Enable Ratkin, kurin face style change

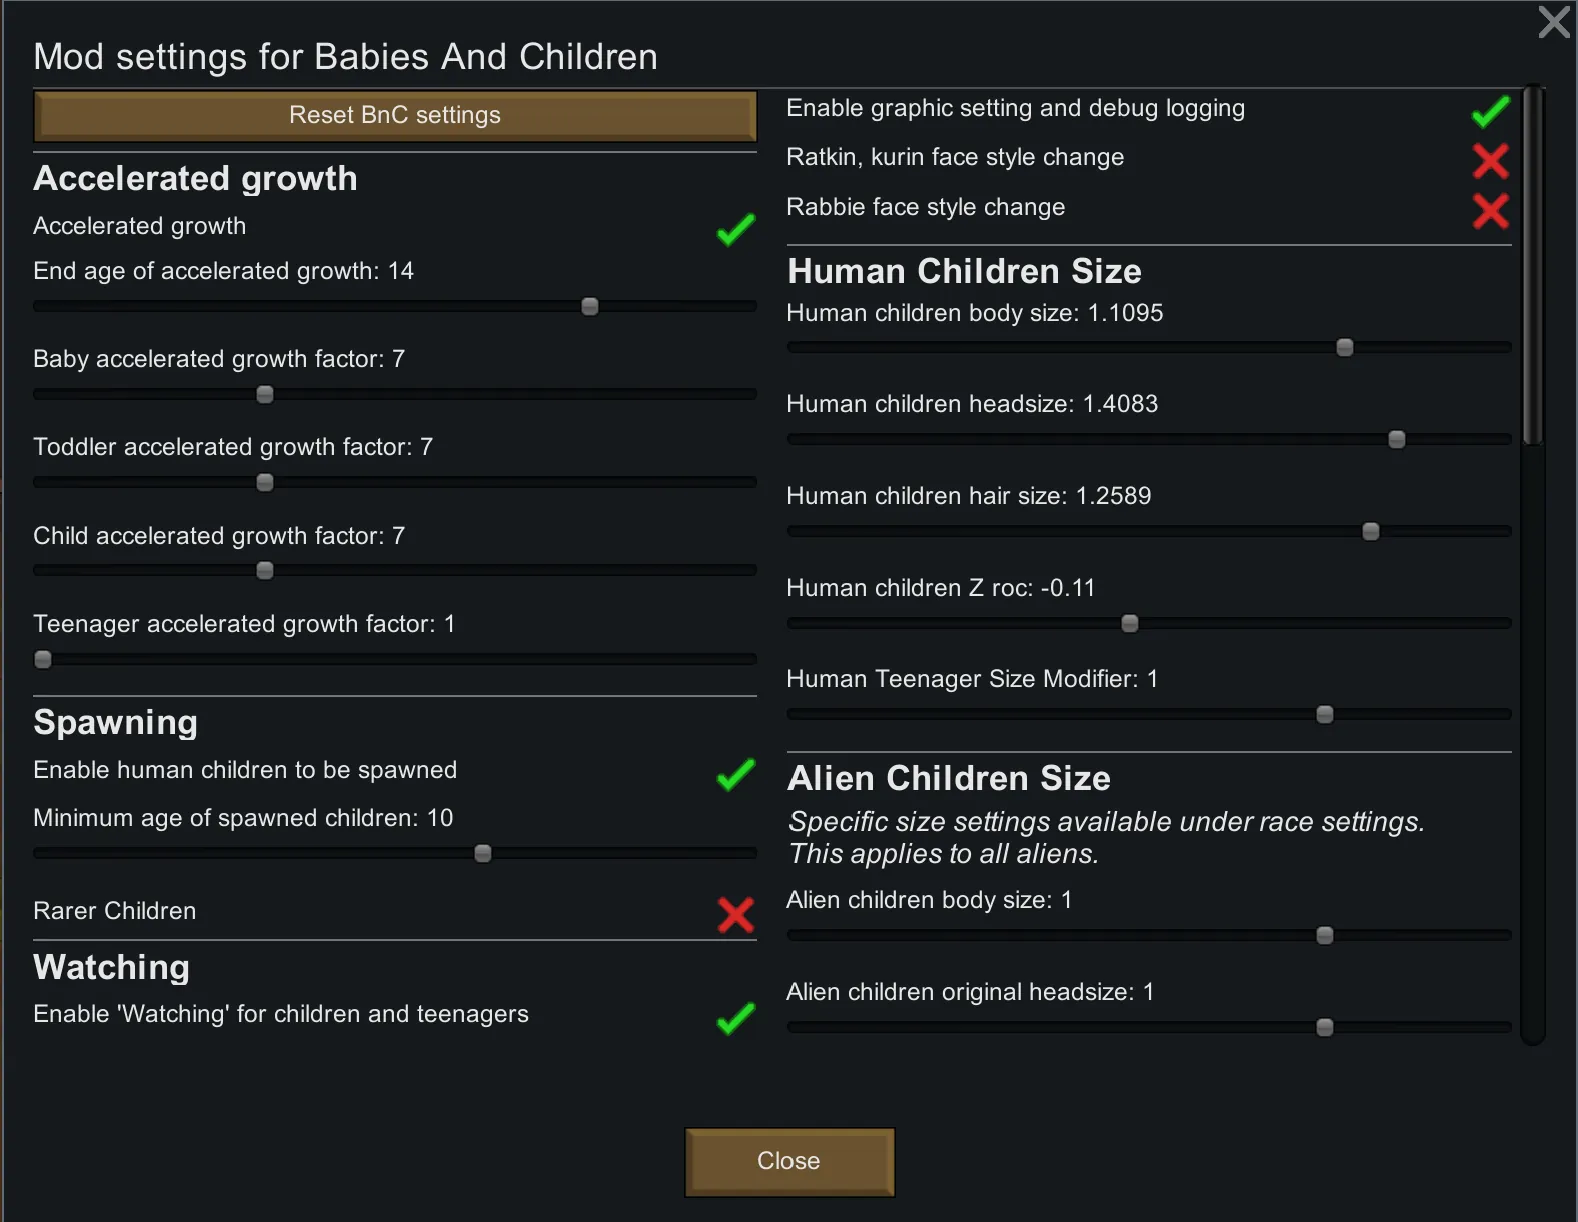[x=1490, y=161]
